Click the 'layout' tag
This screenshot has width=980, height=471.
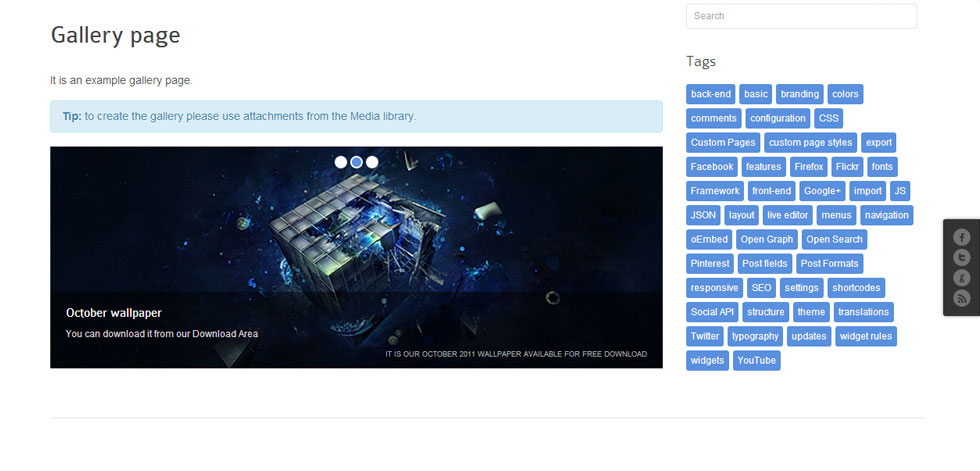(742, 215)
